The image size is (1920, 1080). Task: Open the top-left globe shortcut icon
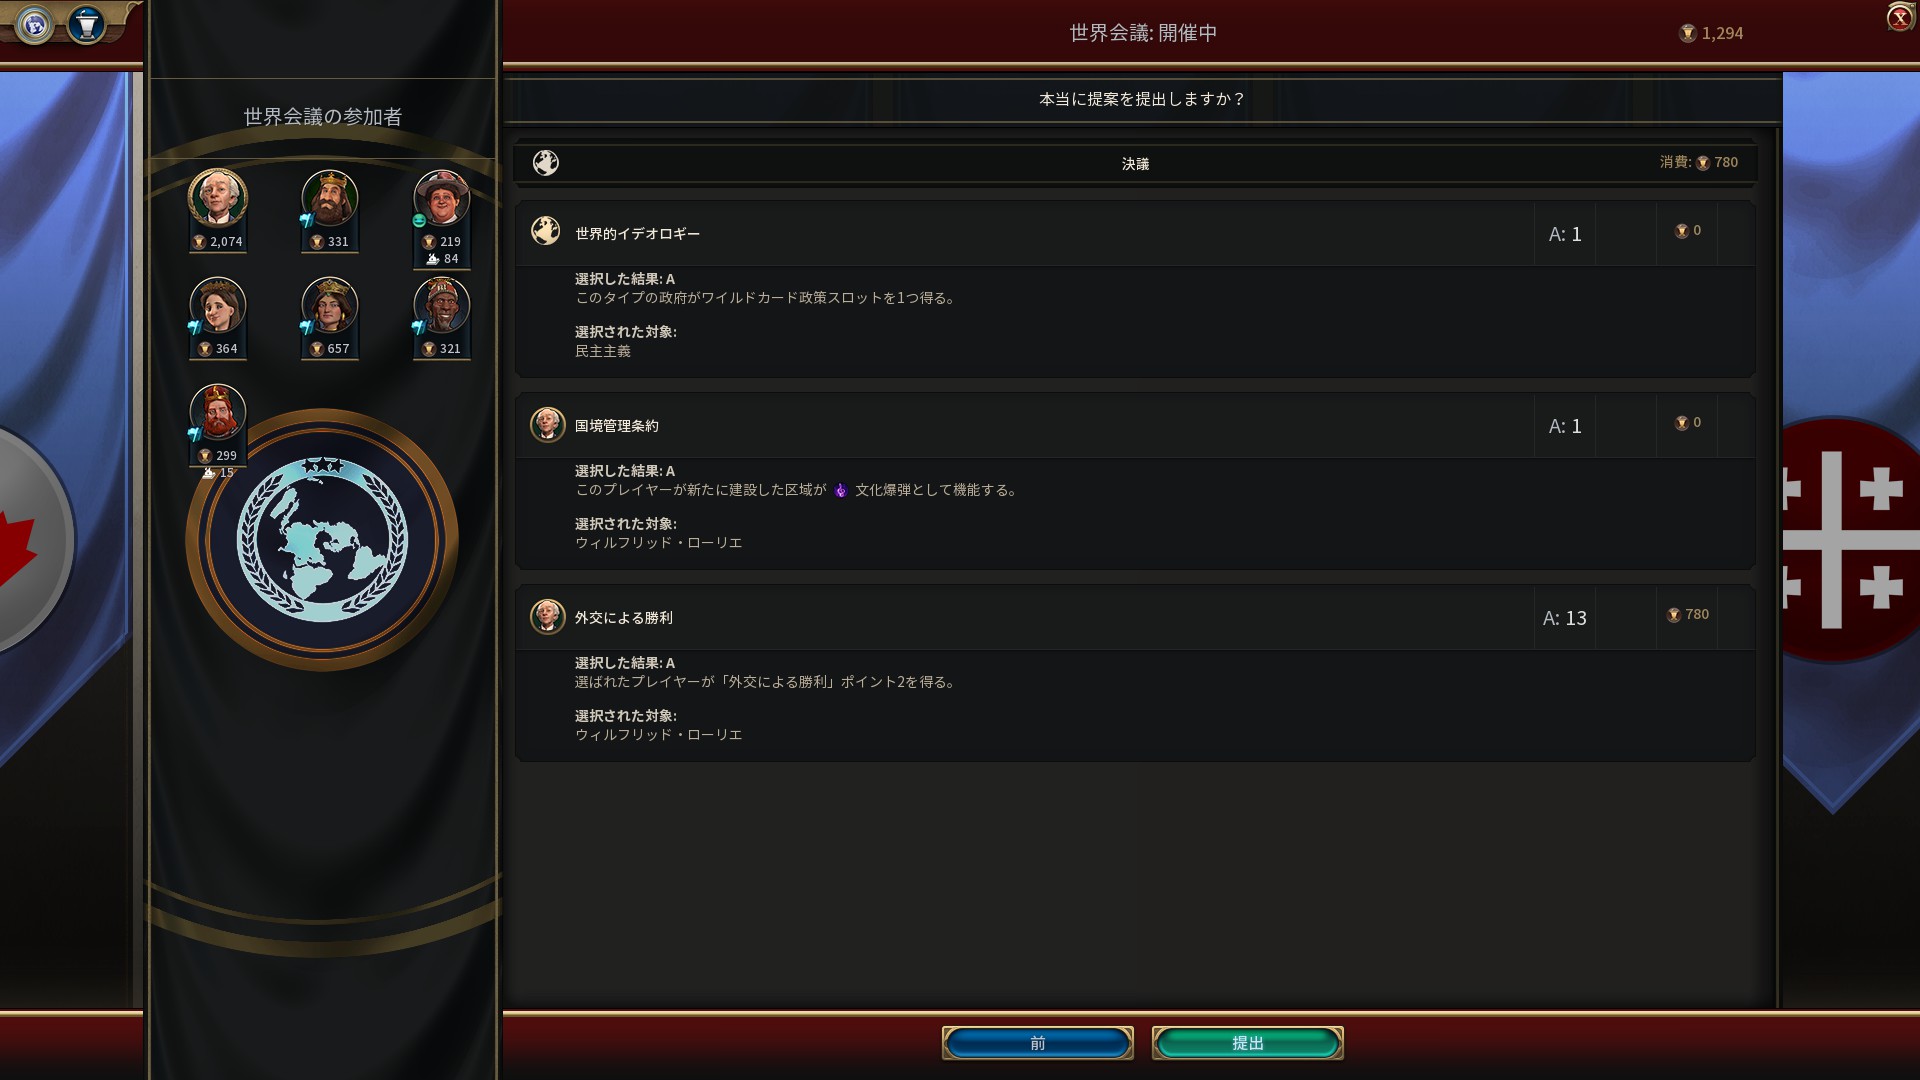(x=35, y=25)
